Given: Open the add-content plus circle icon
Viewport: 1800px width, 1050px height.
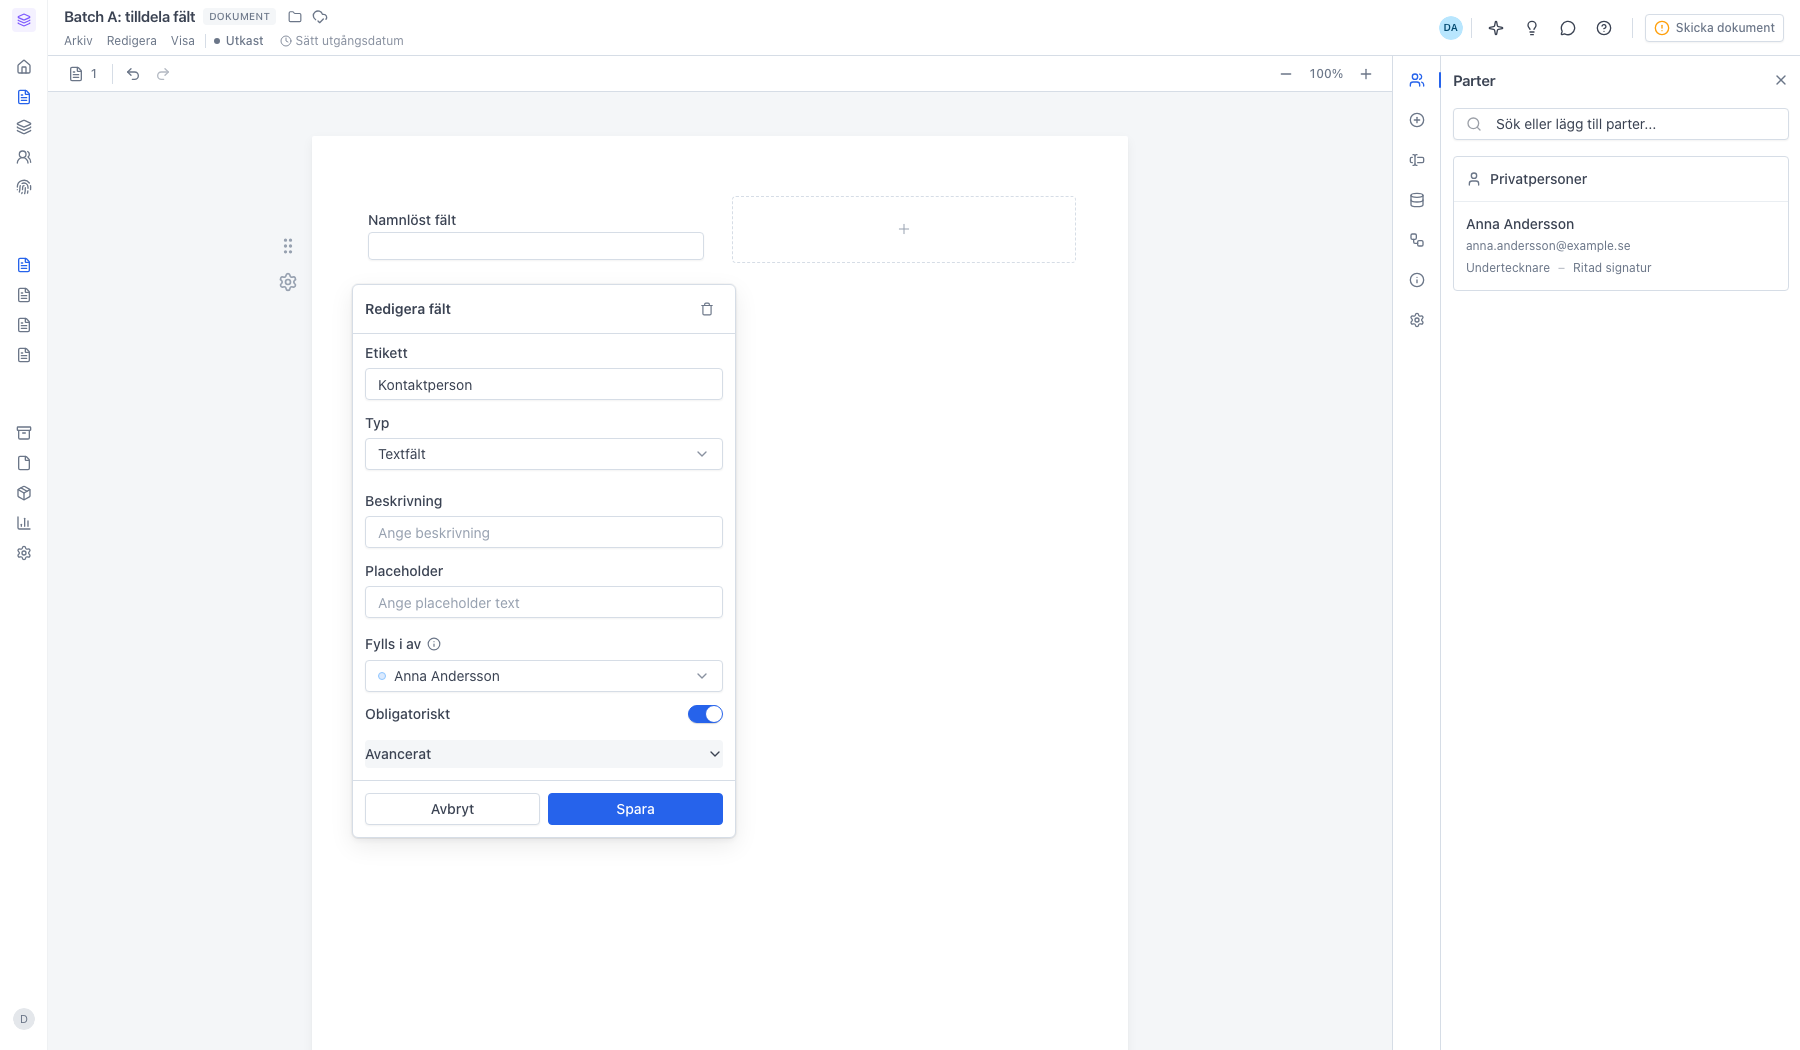Looking at the screenshot, I should pos(1417,120).
